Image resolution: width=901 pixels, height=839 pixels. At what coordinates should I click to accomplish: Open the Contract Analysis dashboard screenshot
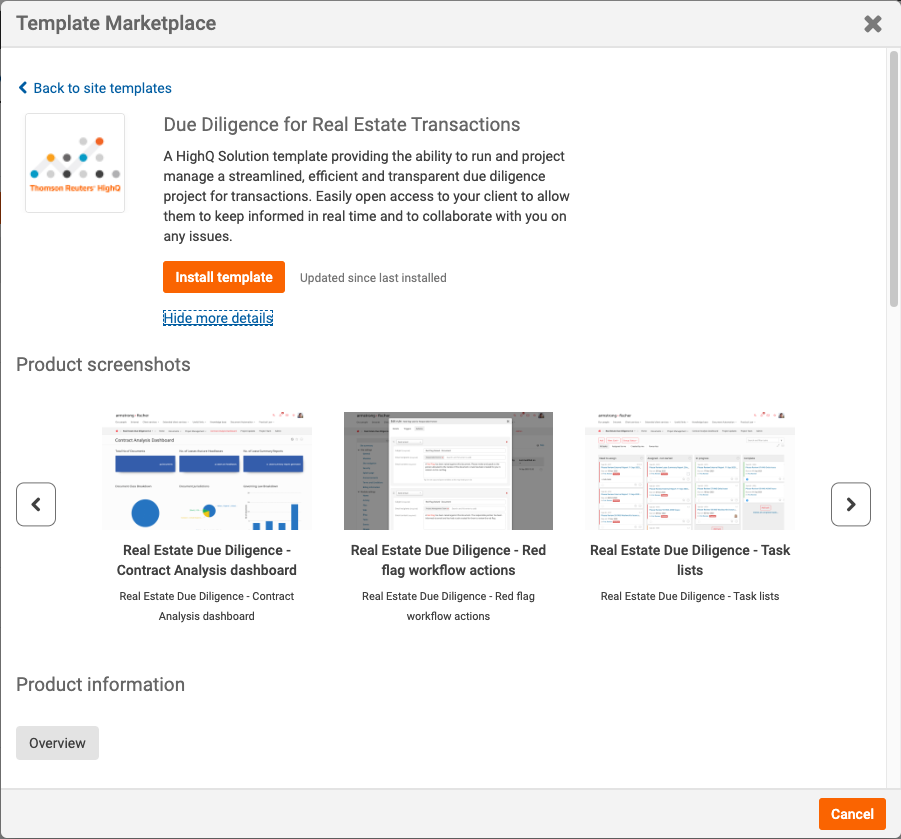(207, 471)
